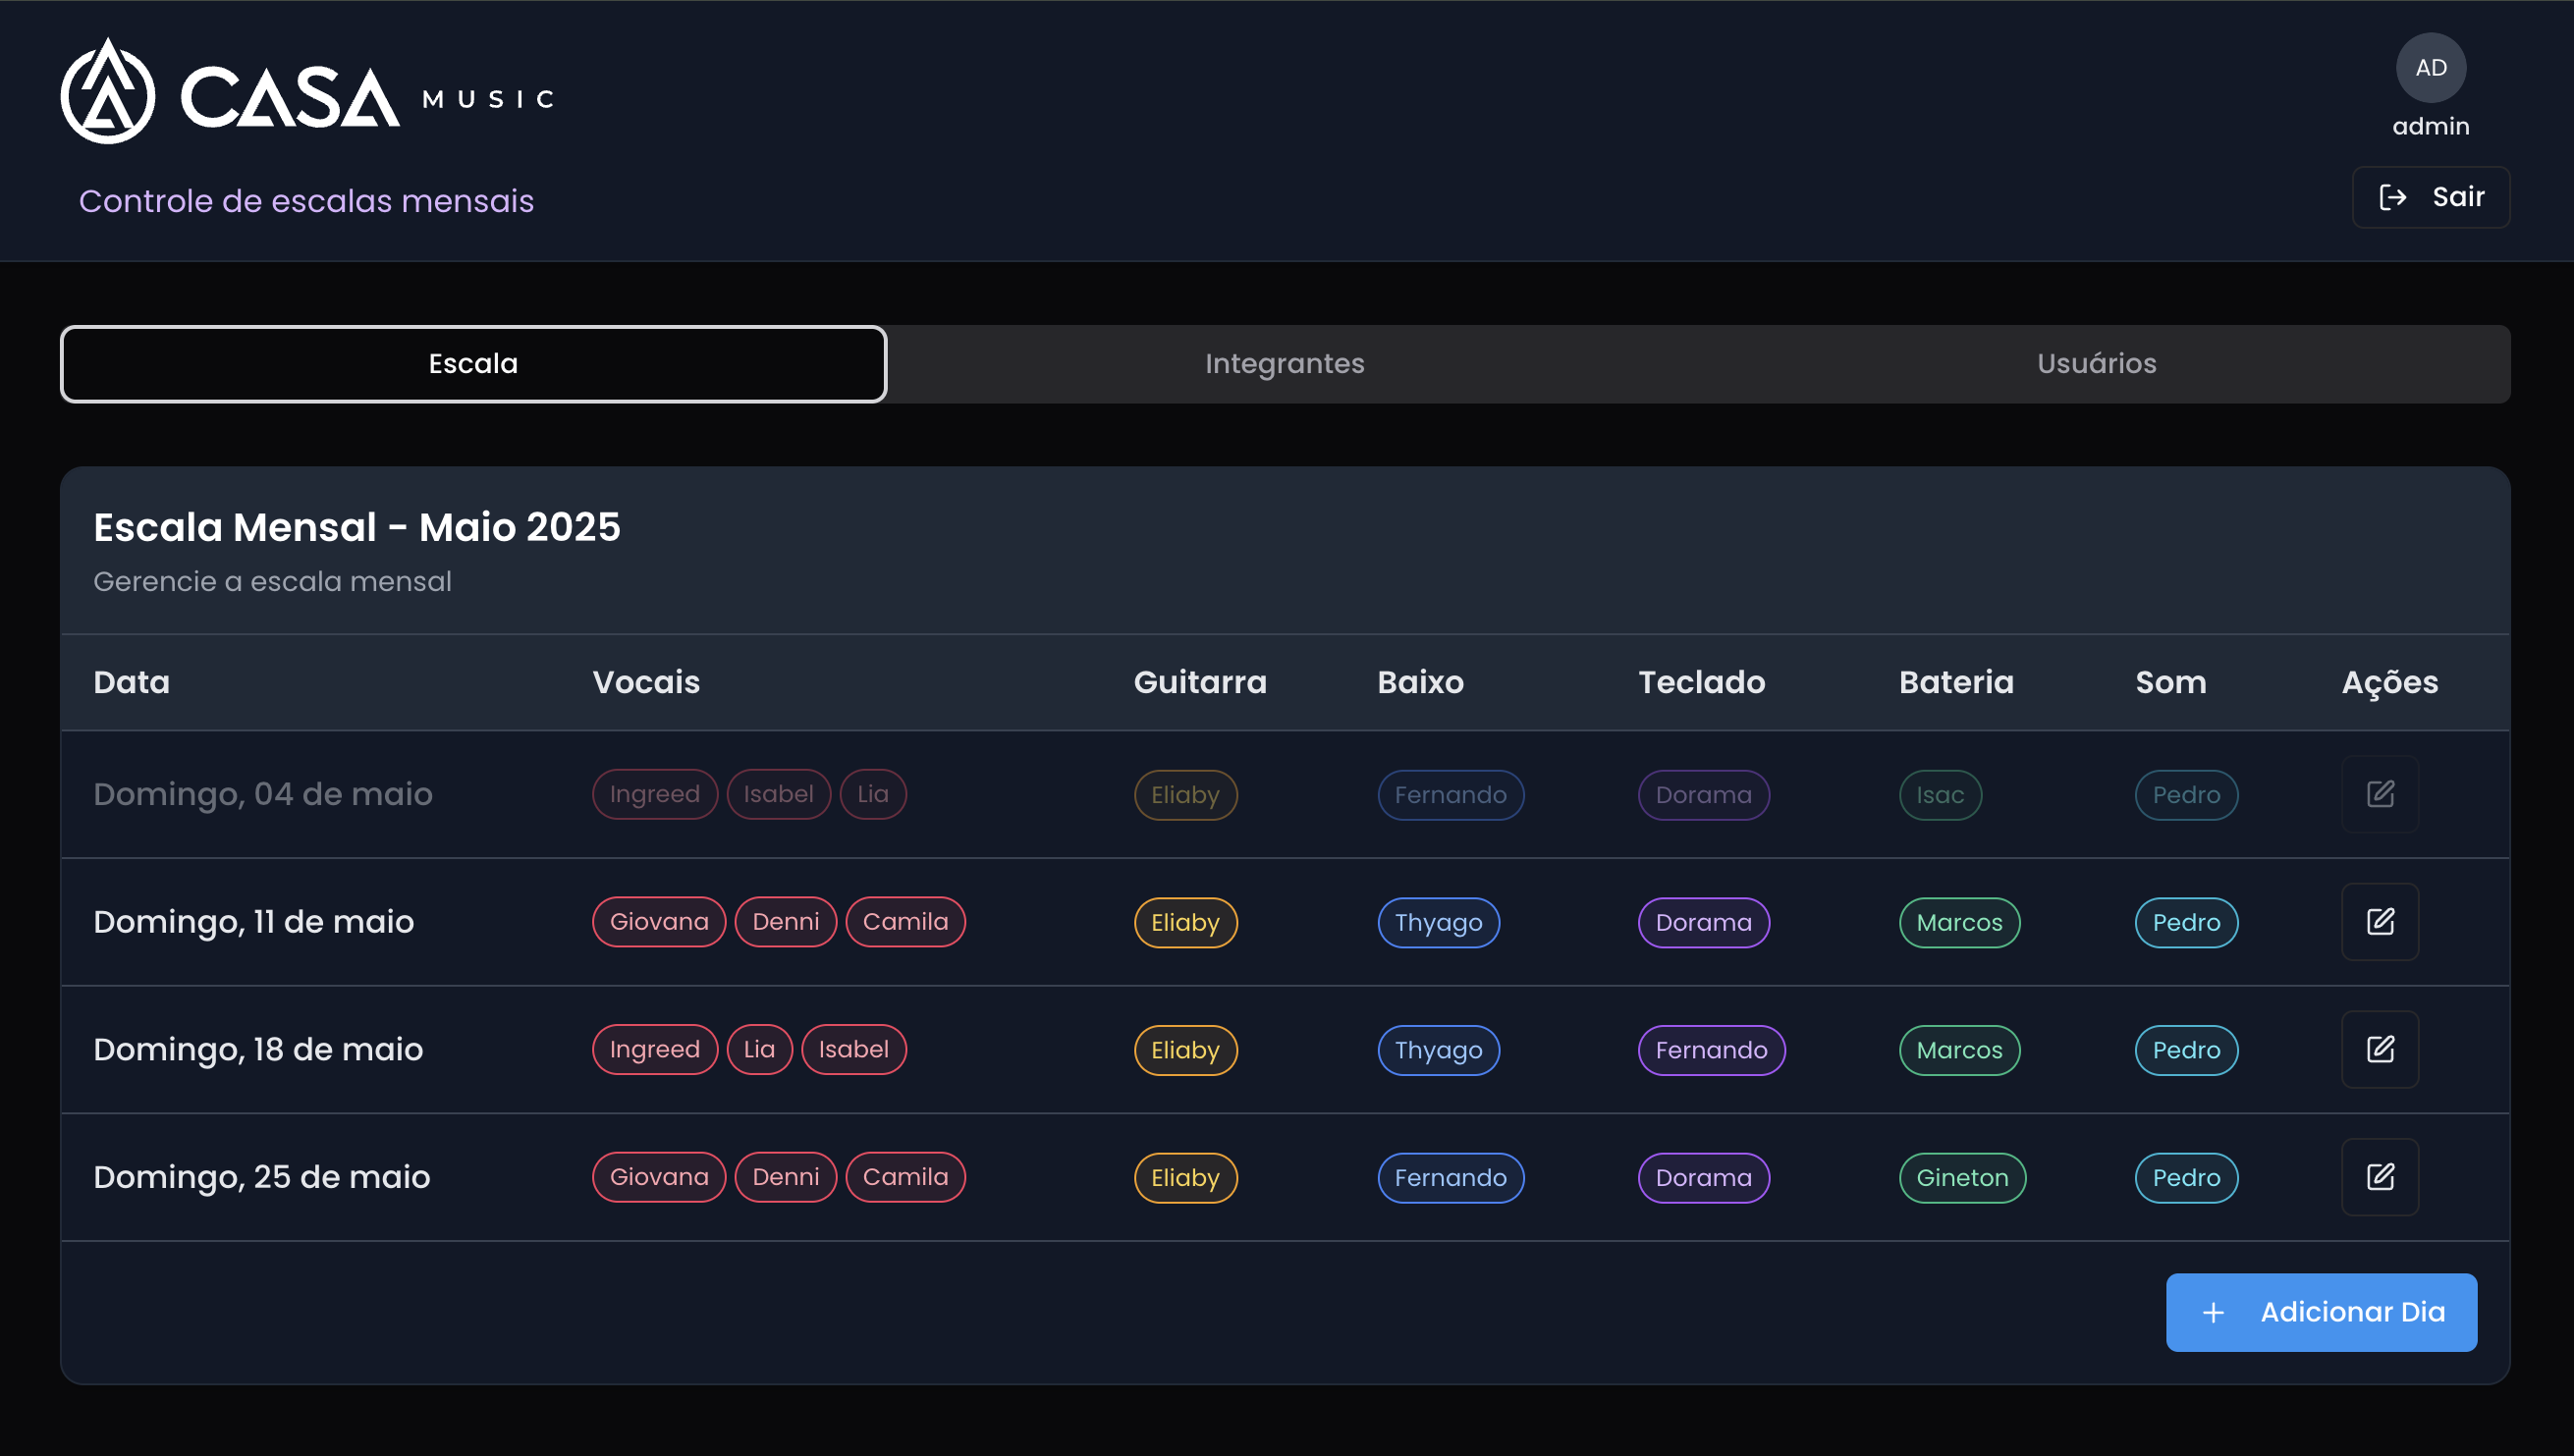Viewport: 2574px width, 1456px height.
Task: Click the Pedro tag on 04 de maio
Action: (2186, 795)
